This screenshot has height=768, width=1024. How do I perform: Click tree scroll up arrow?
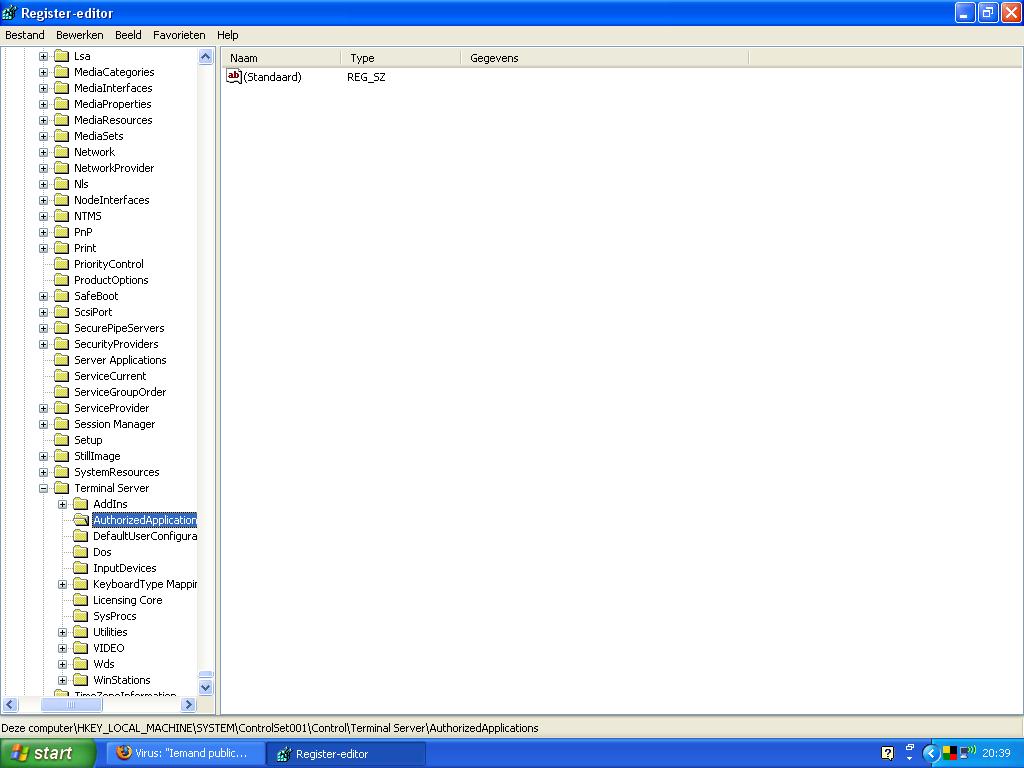click(x=206, y=57)
